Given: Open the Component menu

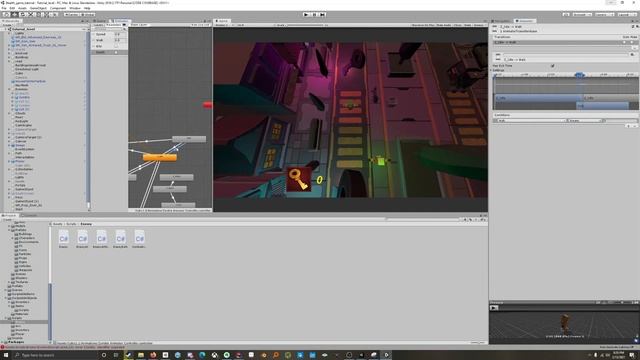Looking at the screenshot, I should [58, 8].
